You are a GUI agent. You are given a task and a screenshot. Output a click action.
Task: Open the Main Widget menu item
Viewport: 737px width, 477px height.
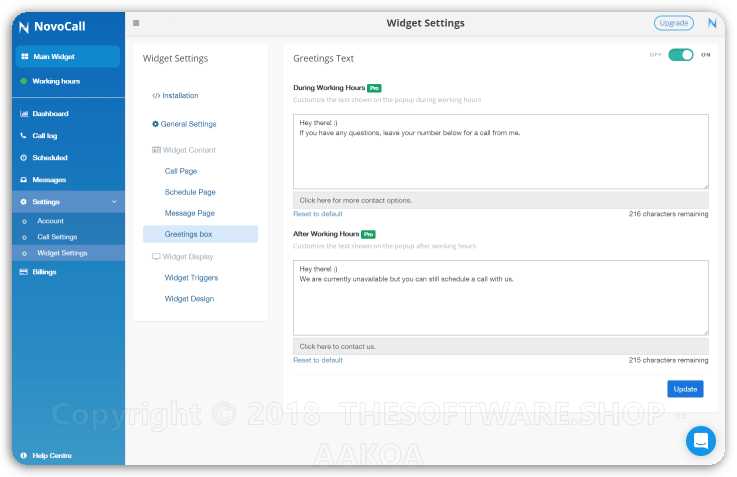[x=68, y=56]
